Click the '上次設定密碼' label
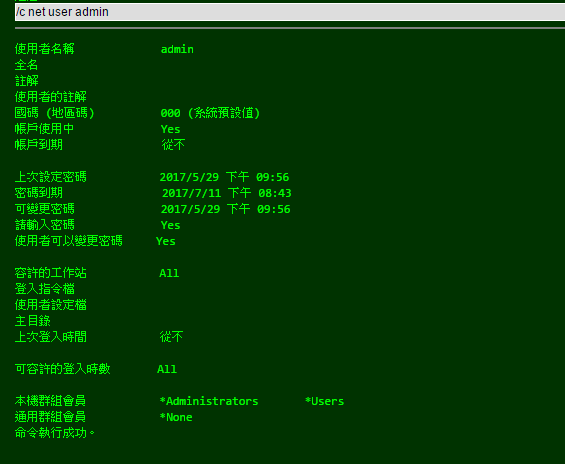This screenshot has width=565, height=464. [50, 177]
